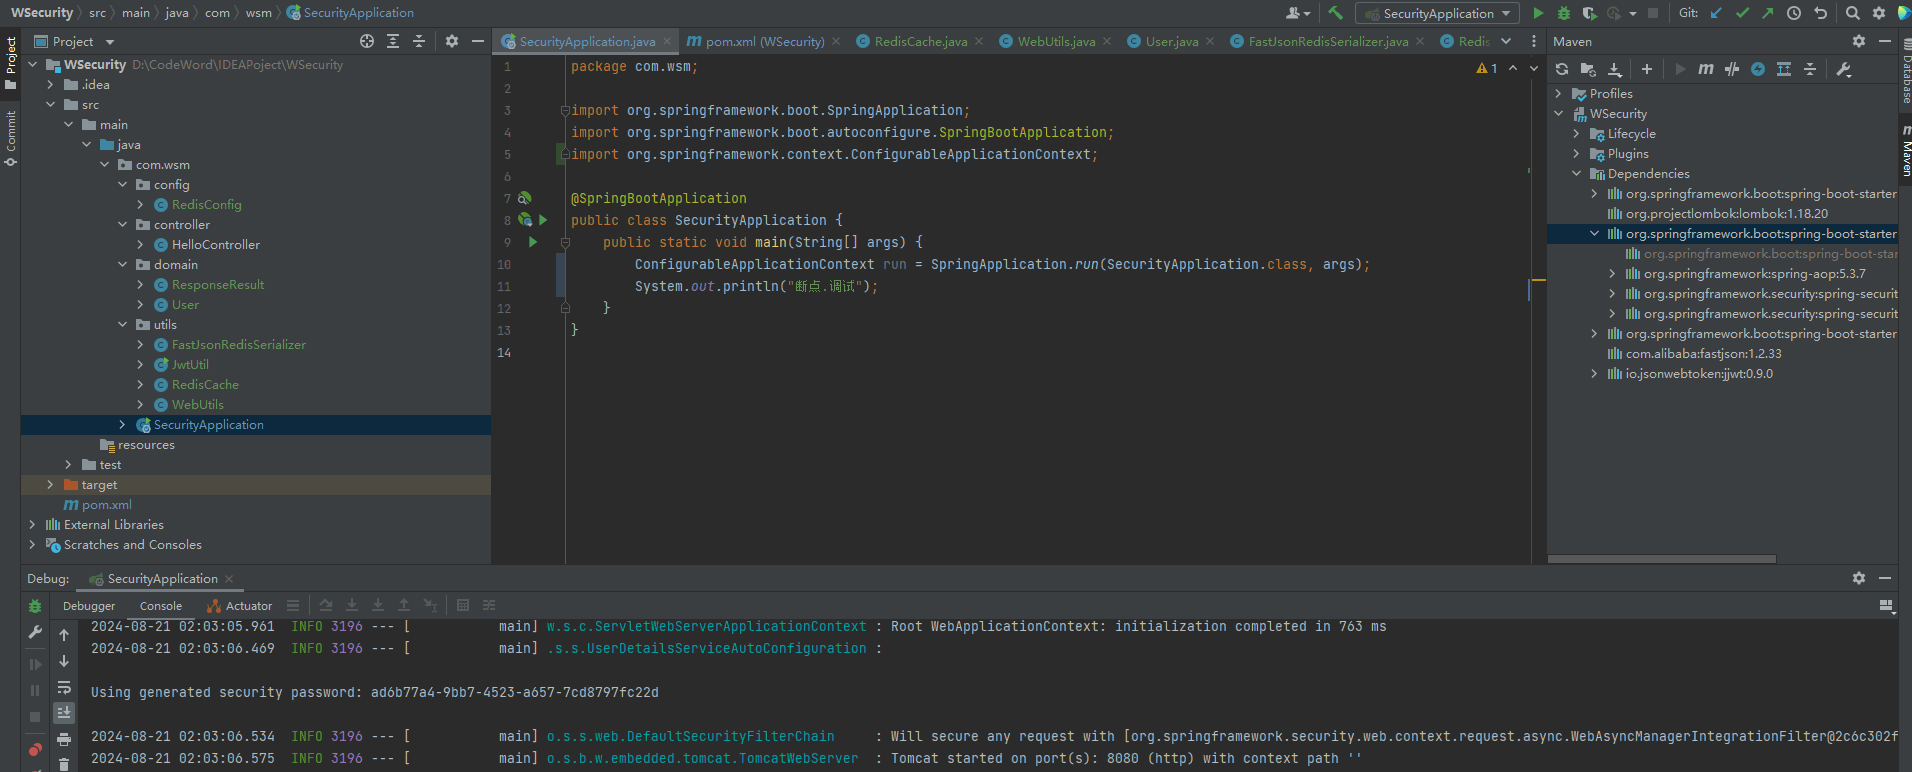Reload all Maven projects
The height and width of the screenshot is (772, 1912).
point(1562,69)
